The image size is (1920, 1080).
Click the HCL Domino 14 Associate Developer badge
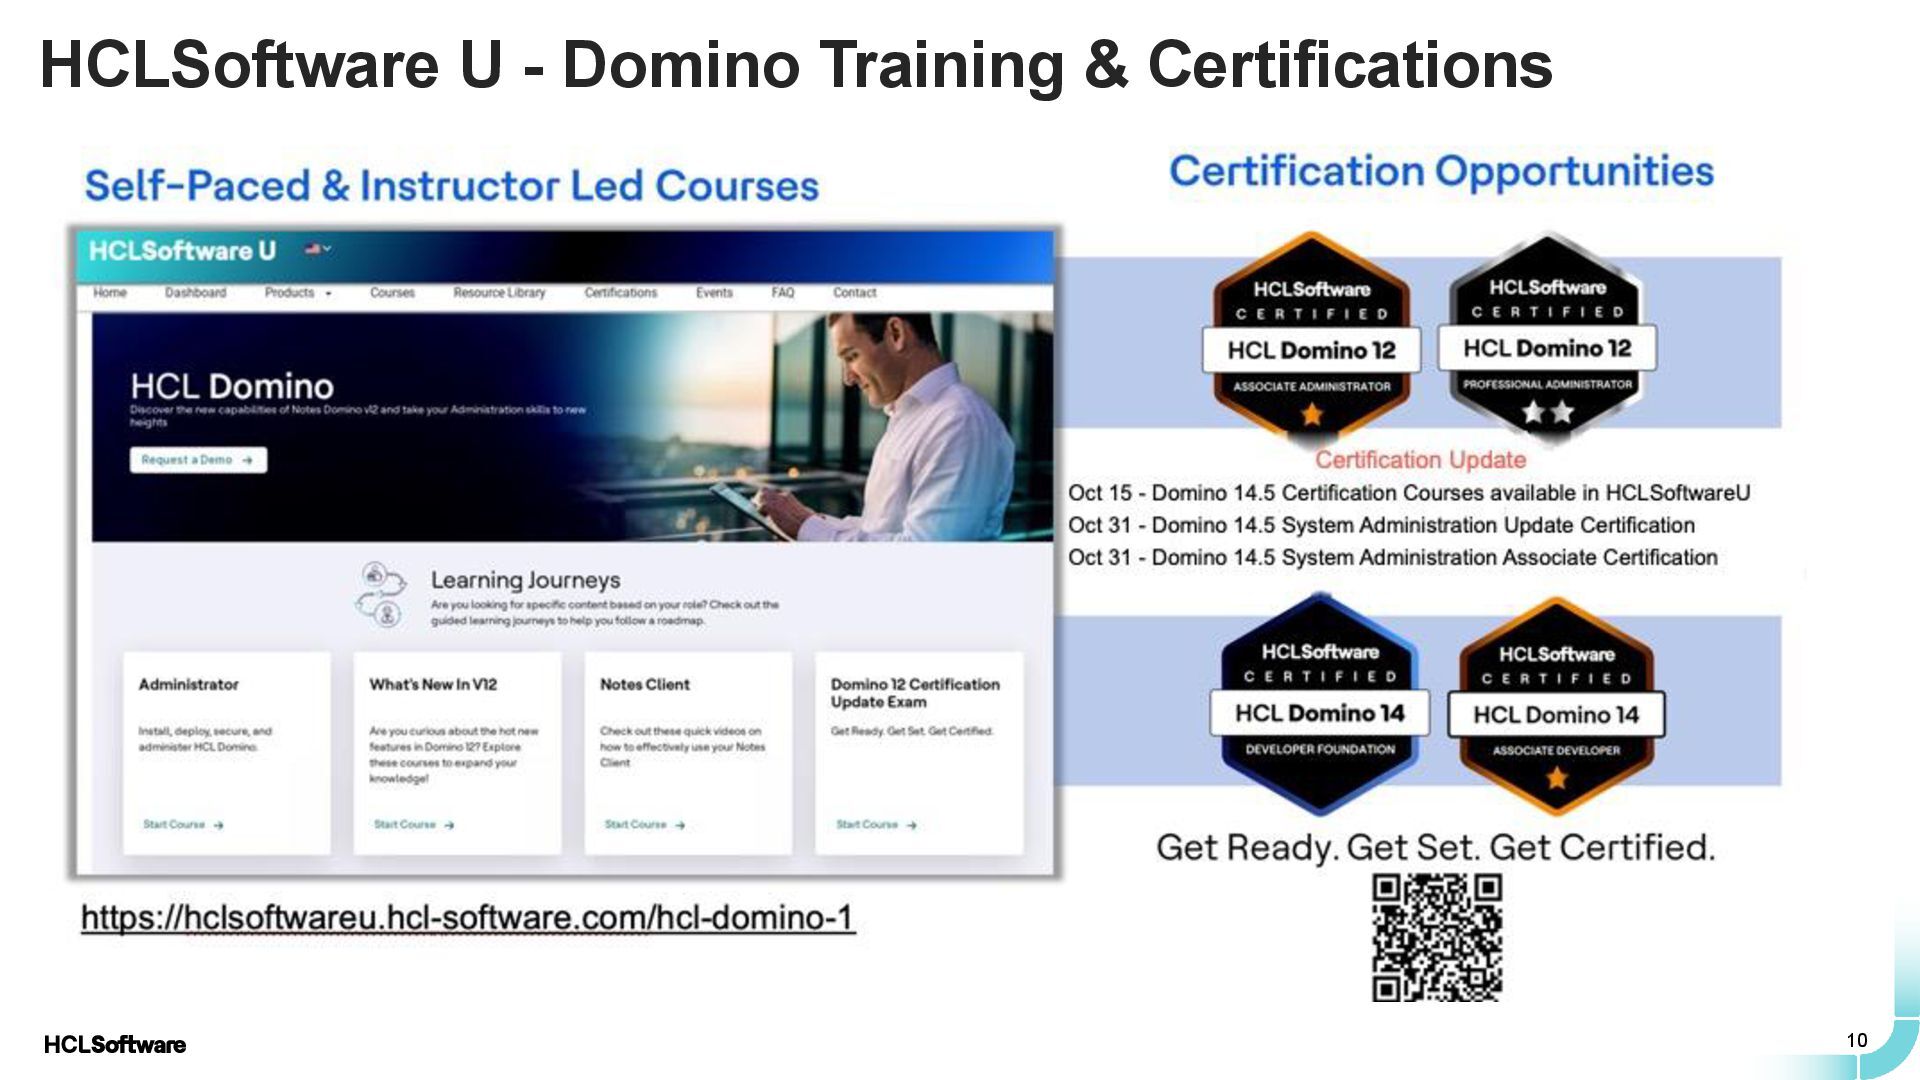pos(1556,707)
